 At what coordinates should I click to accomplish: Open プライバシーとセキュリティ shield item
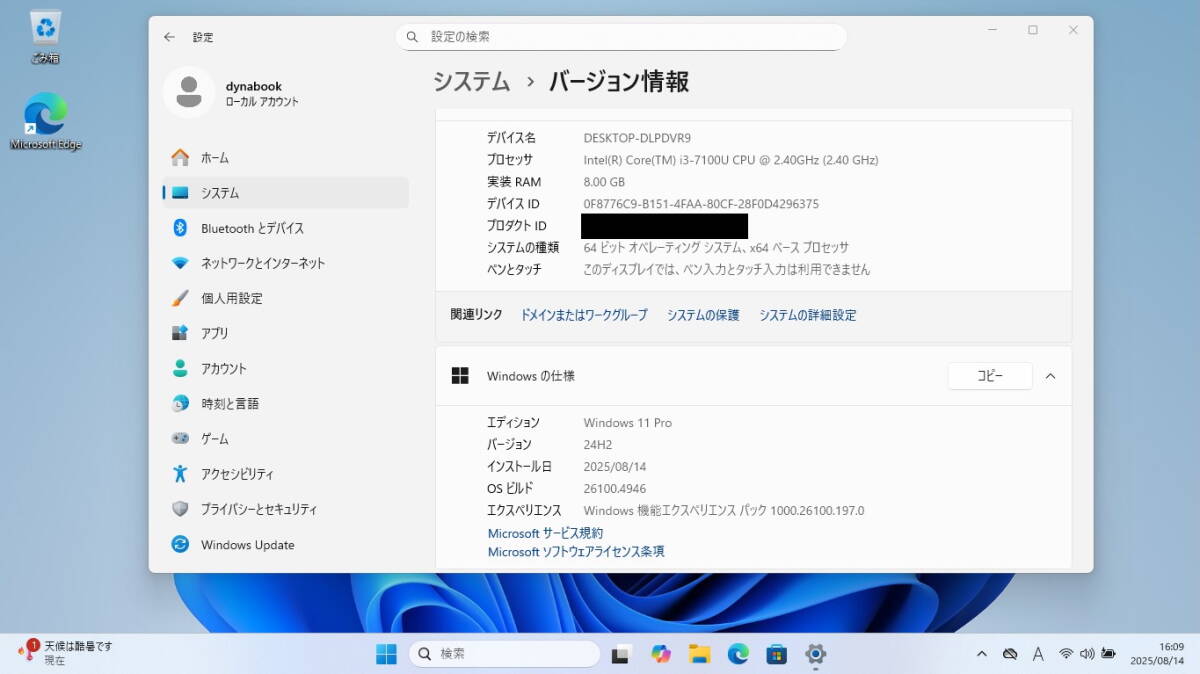click(x=258, y=509)
